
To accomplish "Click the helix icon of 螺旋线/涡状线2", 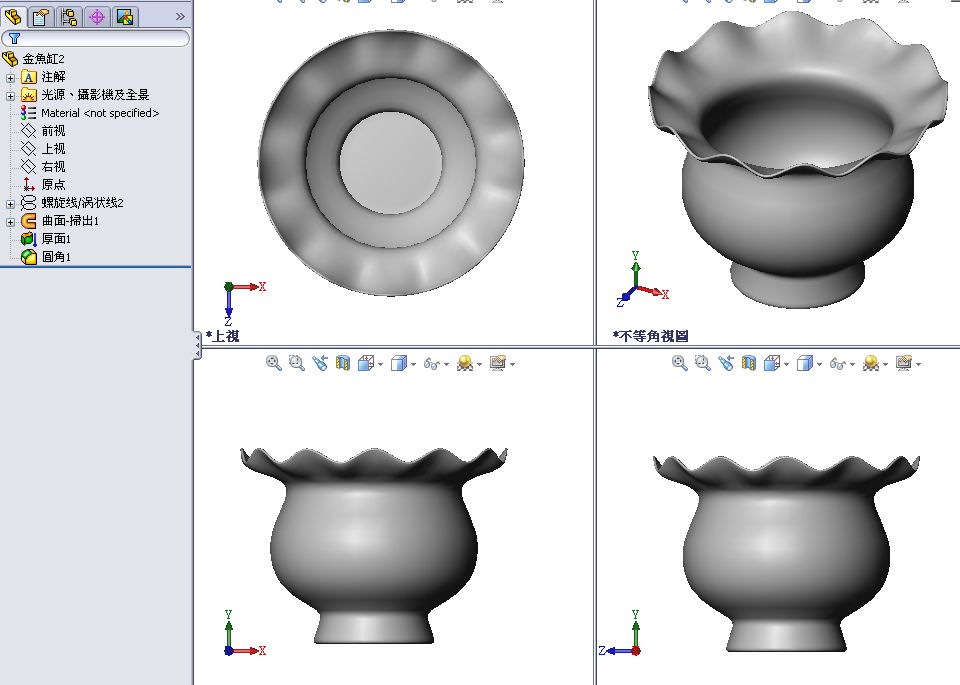I will [x=28, y=203].
